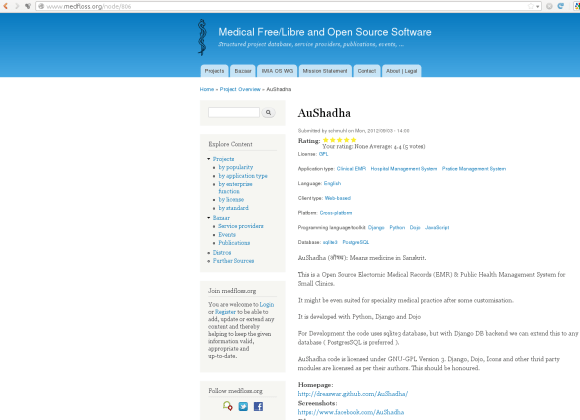Open the Bazaar sidebar link

[x=221, y=218]
